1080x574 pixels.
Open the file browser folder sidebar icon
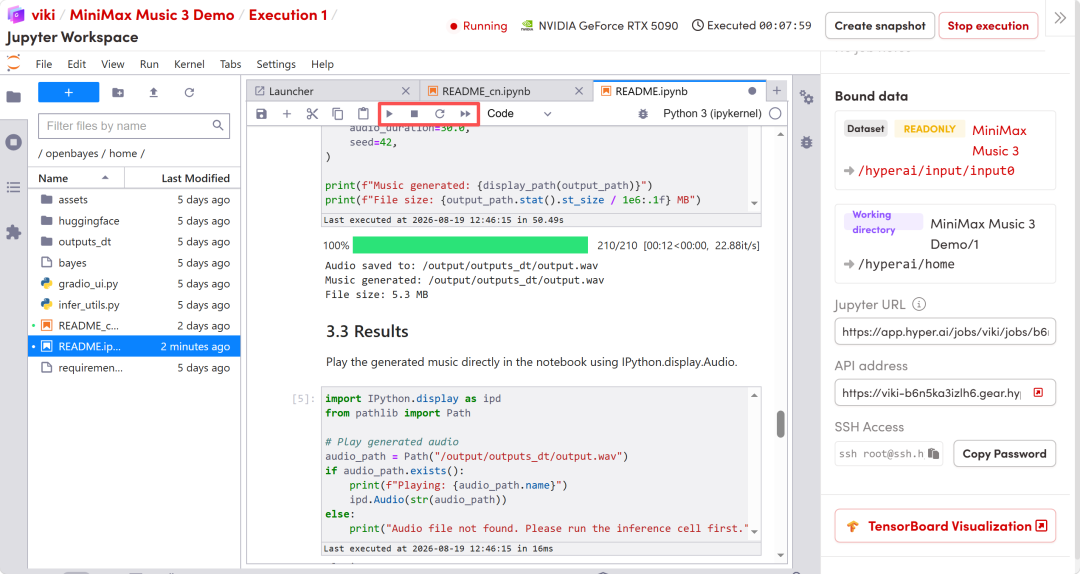coord(14,96)
